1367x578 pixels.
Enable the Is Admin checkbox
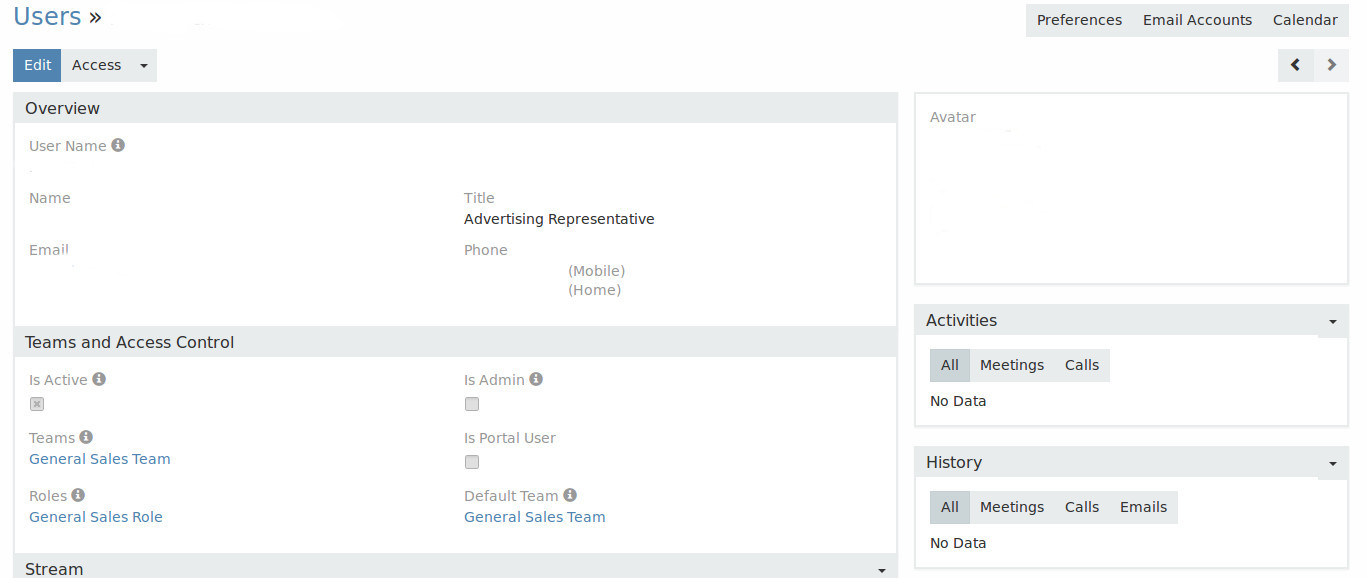(472, 404)
